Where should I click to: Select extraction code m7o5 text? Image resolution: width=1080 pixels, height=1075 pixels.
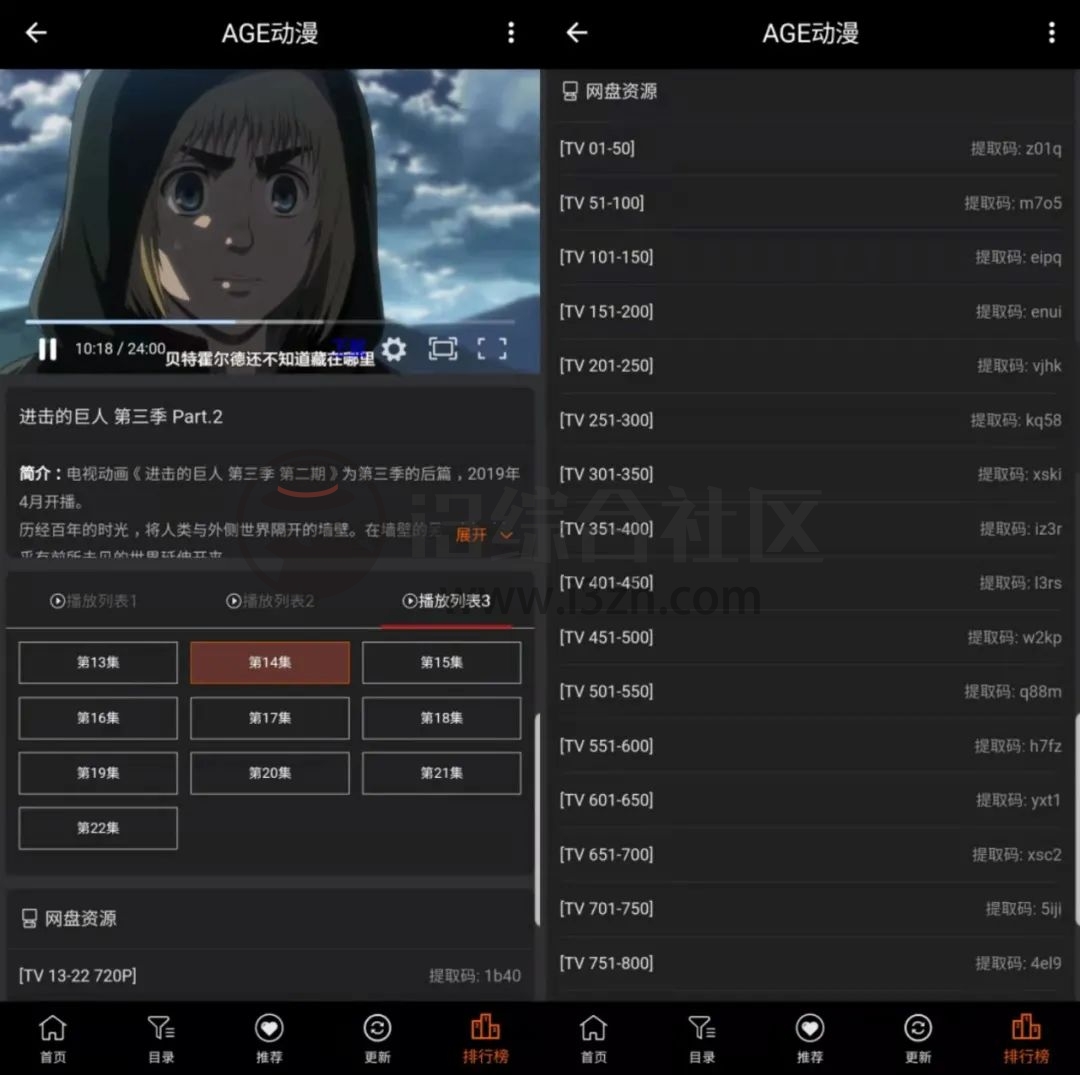(1012, 203)
